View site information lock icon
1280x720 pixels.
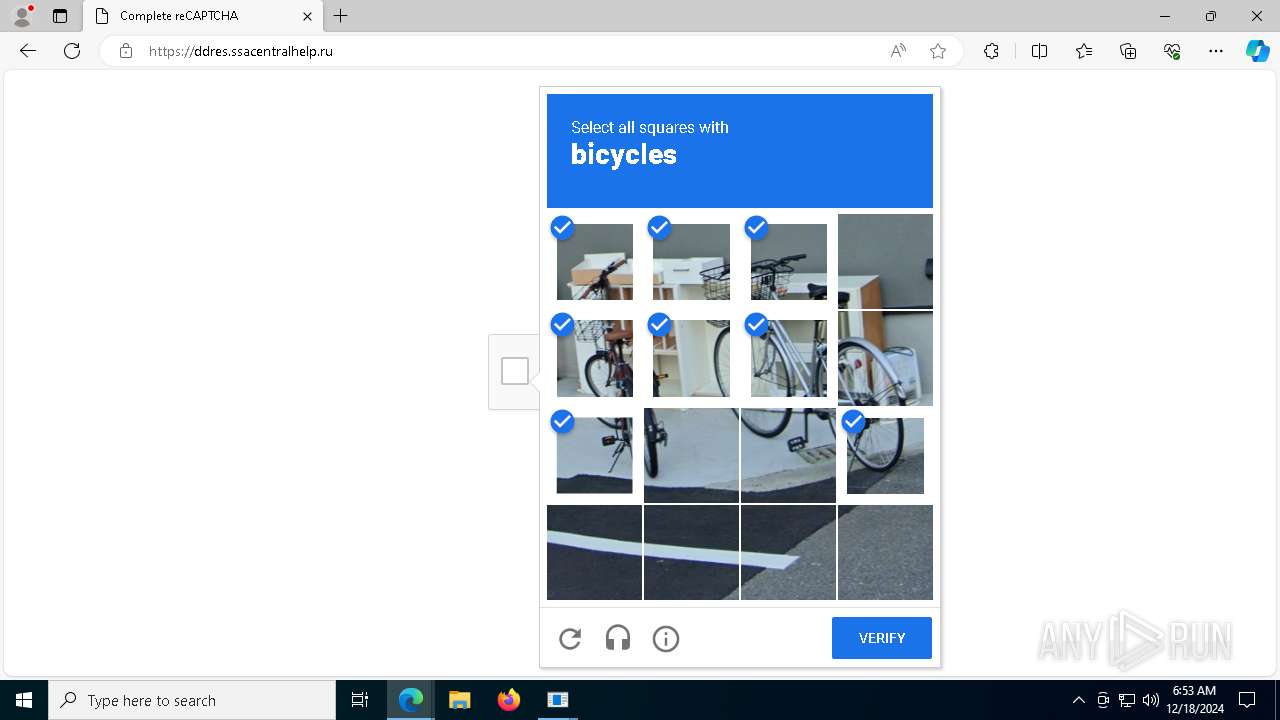pos(126,51)
